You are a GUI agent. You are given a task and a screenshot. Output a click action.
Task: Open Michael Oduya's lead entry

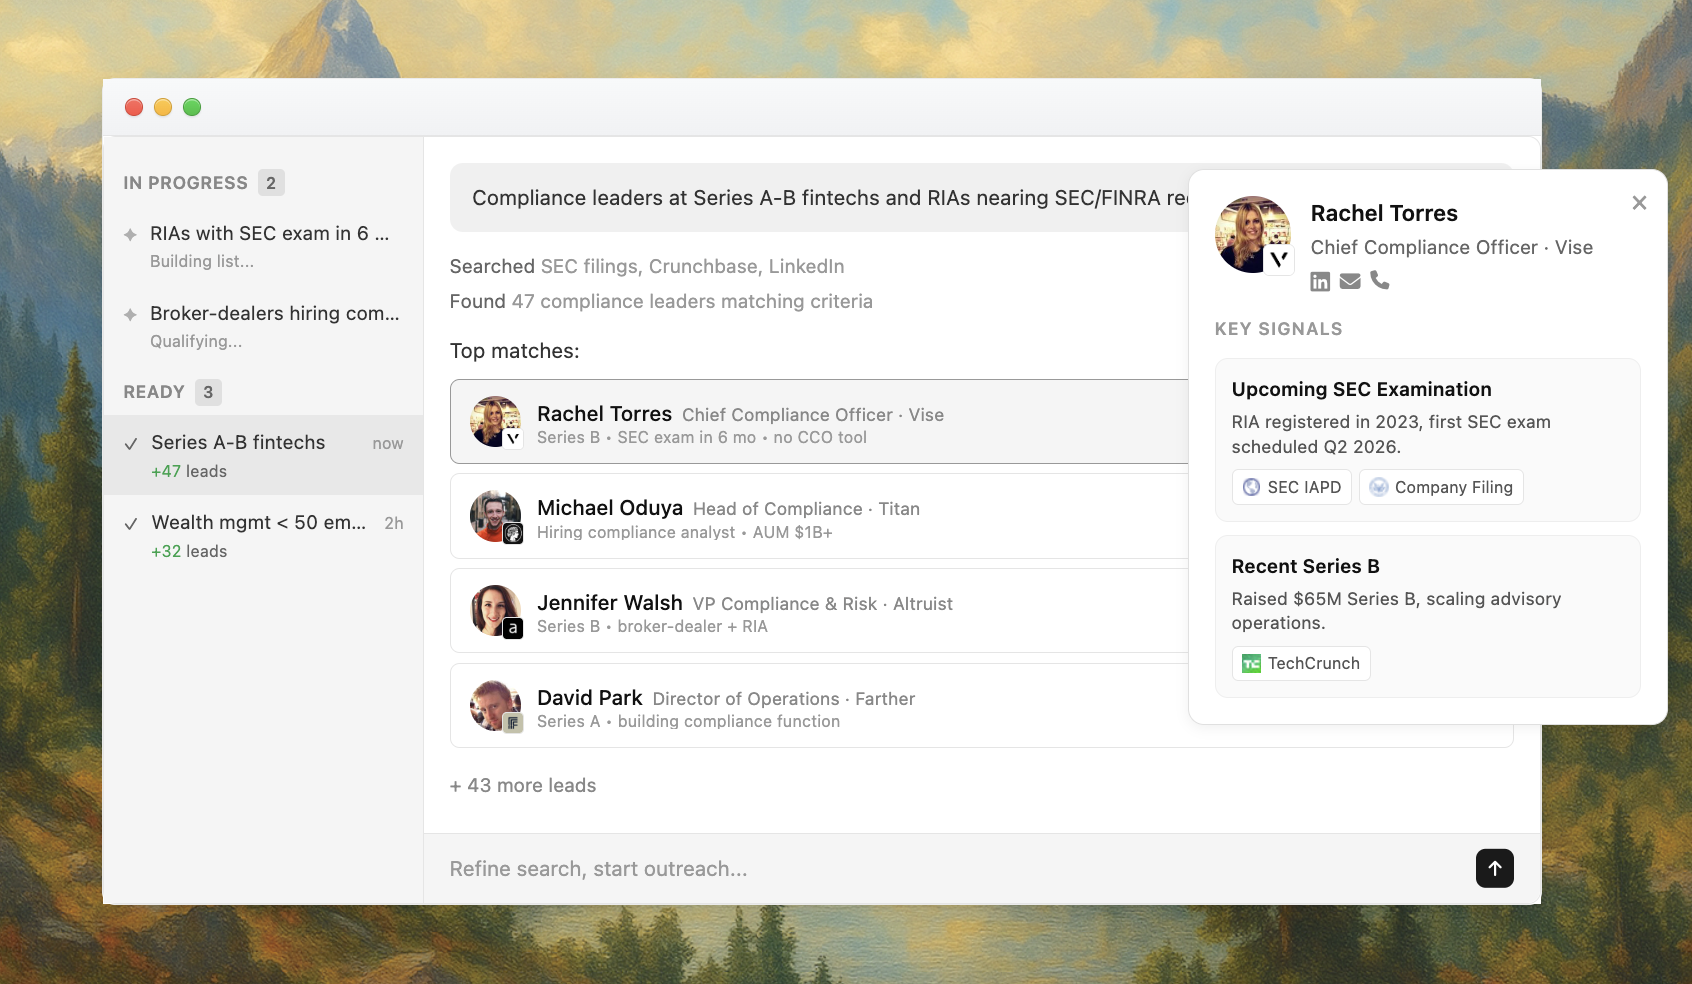pyautogui.click(x=800, y=517)
